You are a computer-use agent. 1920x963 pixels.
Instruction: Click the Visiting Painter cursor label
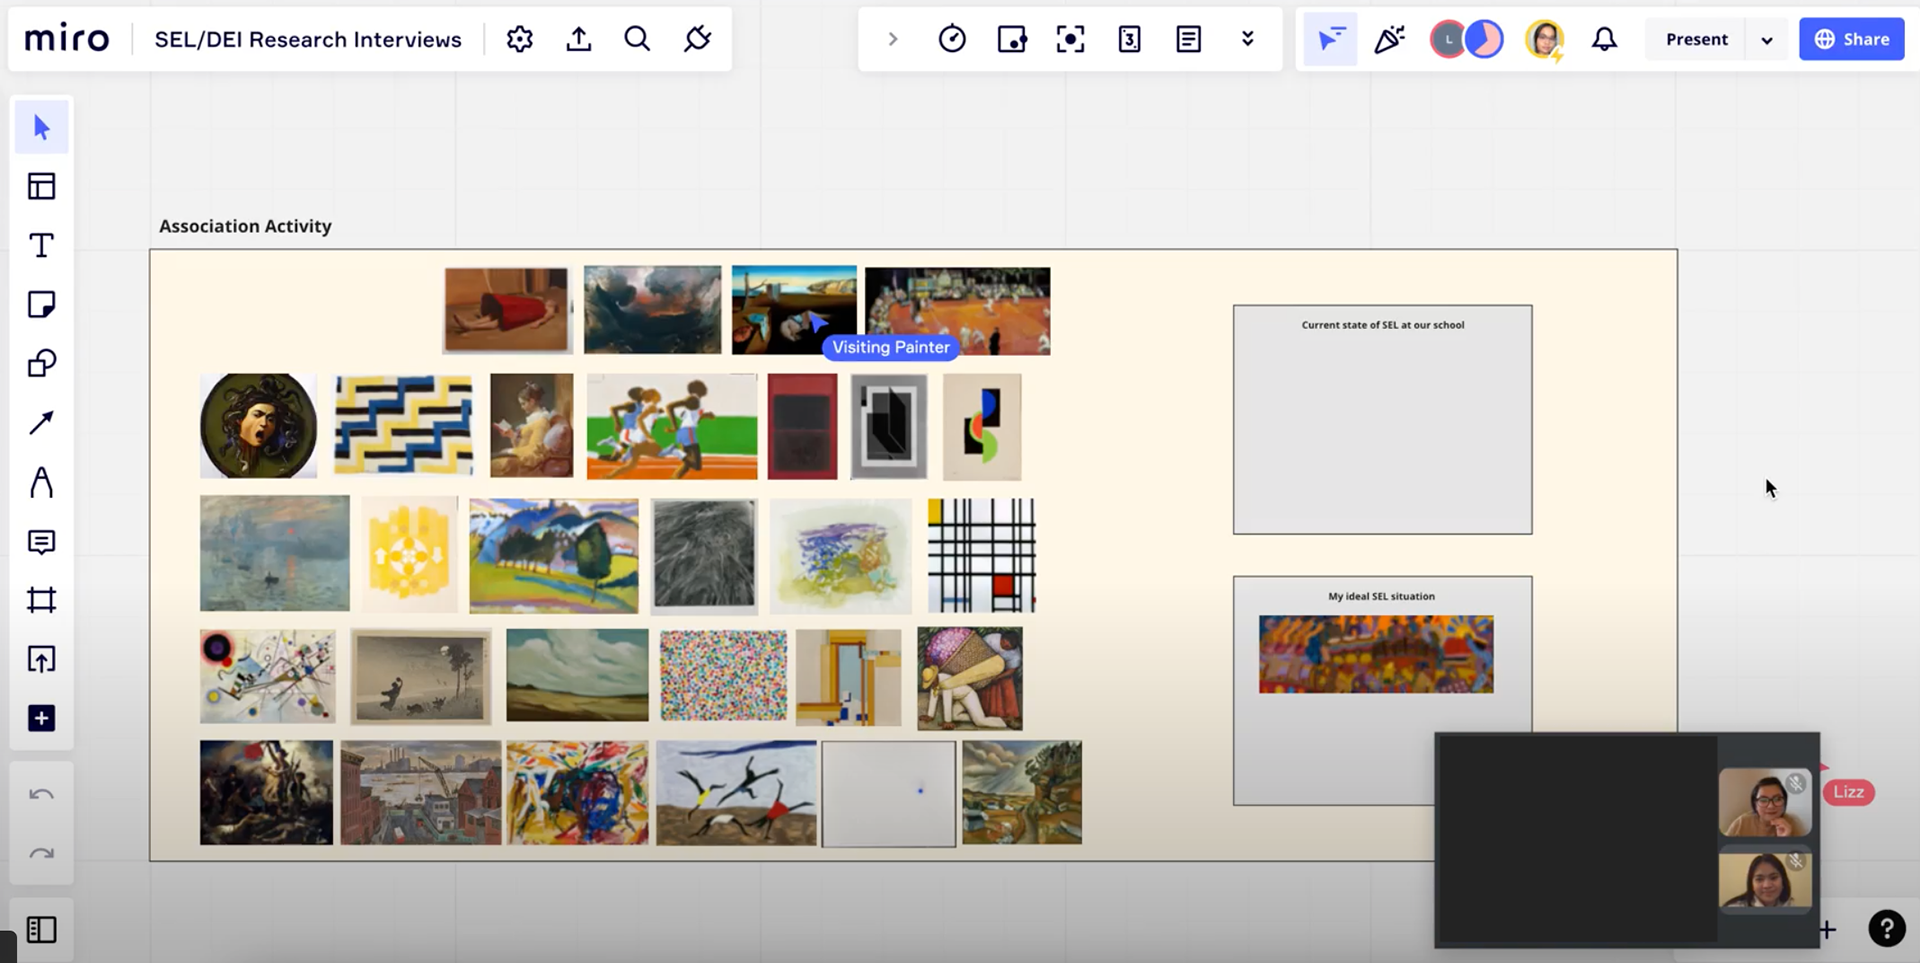pos(891,347)
